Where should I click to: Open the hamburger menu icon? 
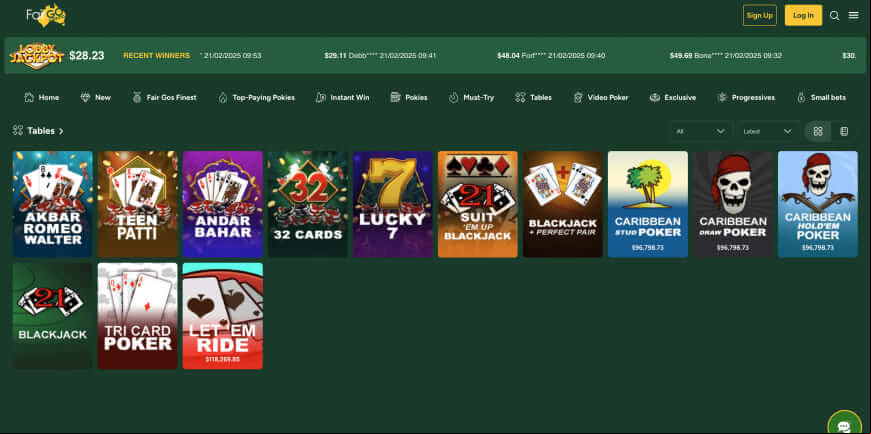click(854, 16)
